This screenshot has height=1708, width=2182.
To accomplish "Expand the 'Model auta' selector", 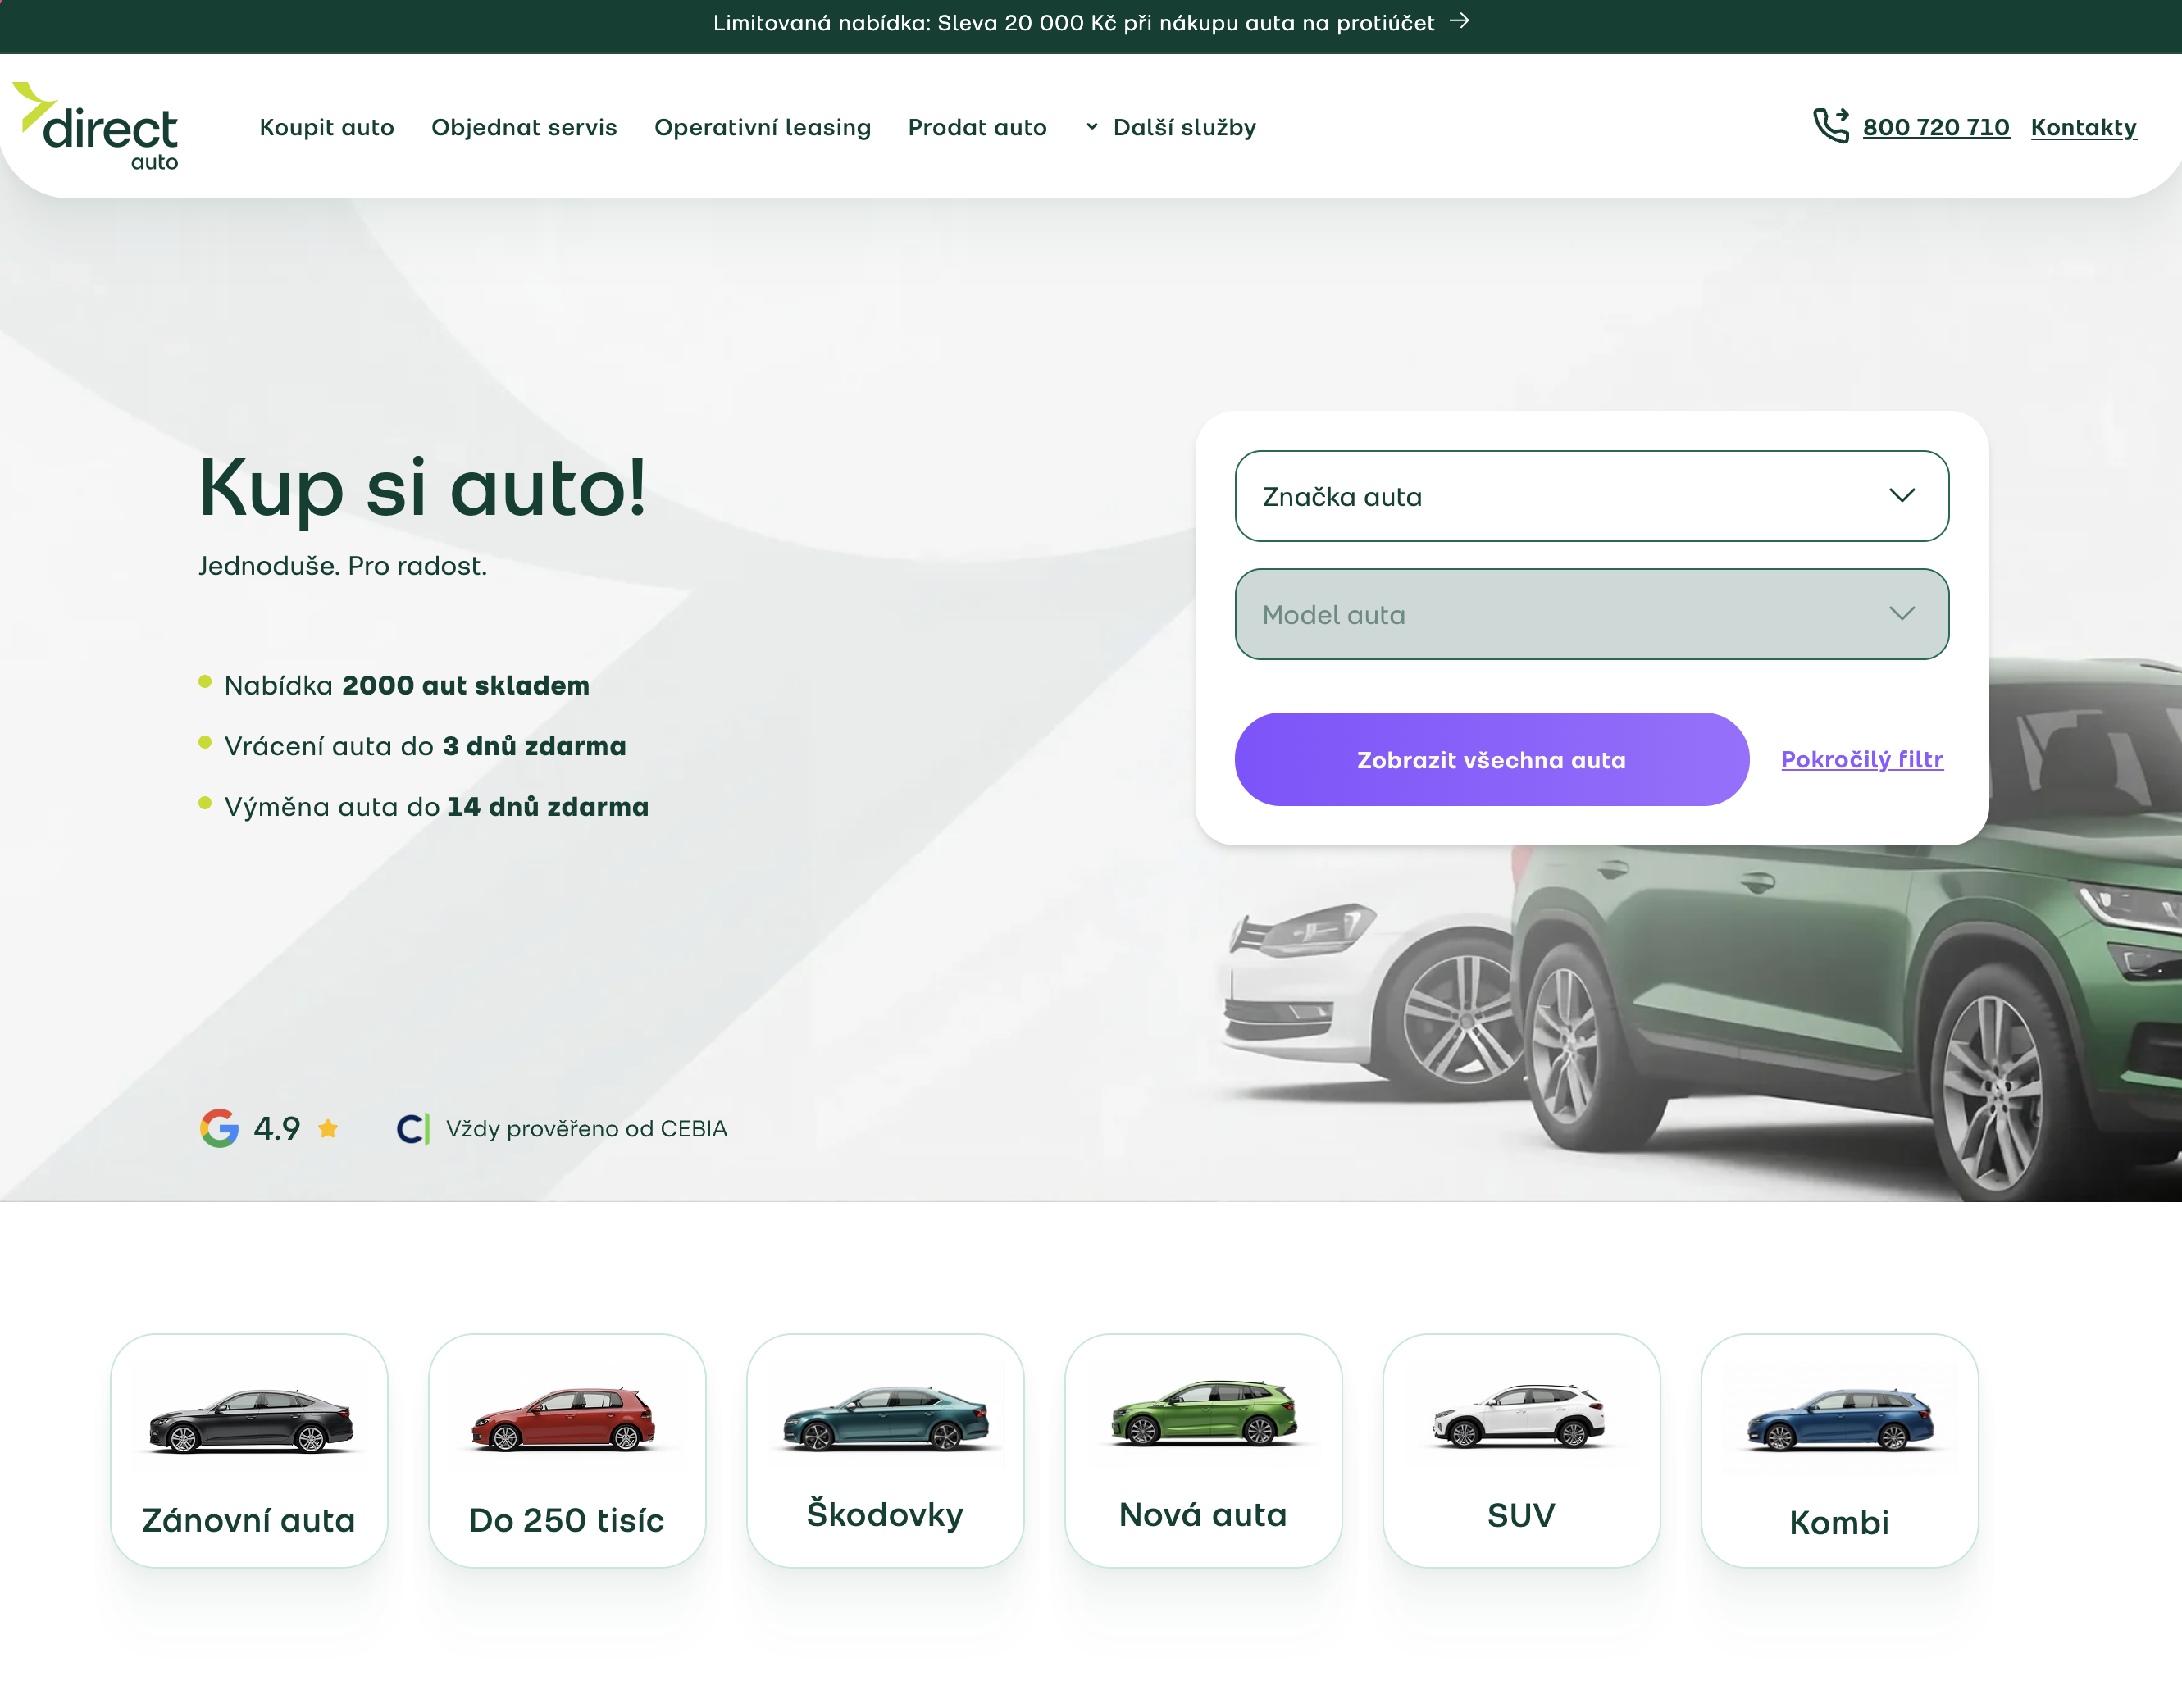I will pyautogui.click(x=1592, y=614).
